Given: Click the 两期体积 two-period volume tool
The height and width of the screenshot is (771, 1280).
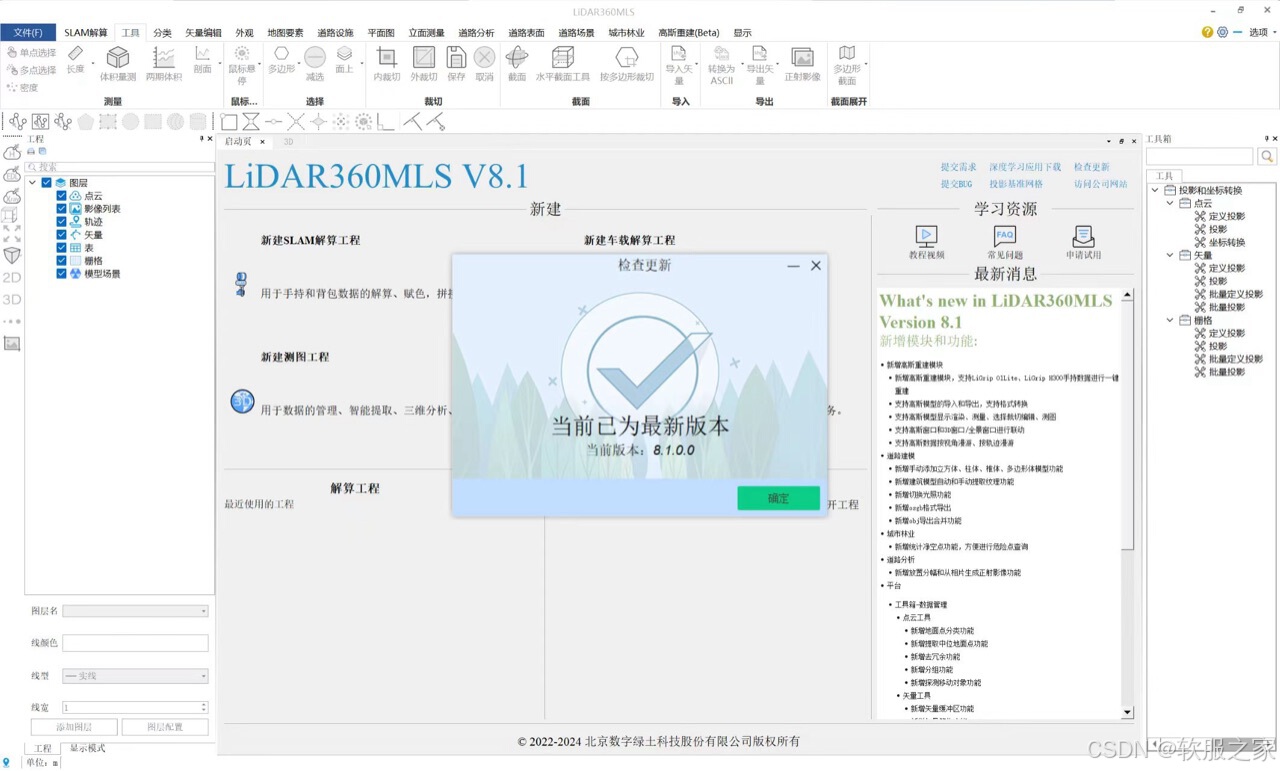Looking at the screenshot, I should 164,63.
